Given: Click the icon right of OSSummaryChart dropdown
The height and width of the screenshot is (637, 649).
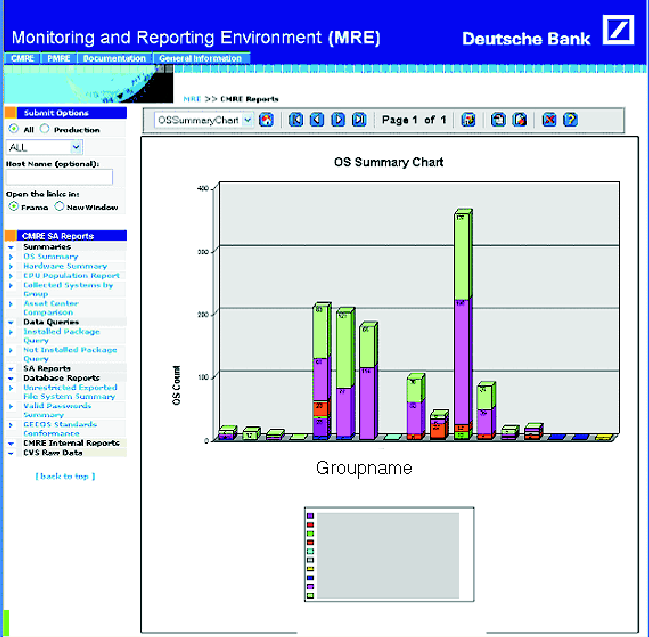Looking at the screenshot, I should tap(266, 120).
